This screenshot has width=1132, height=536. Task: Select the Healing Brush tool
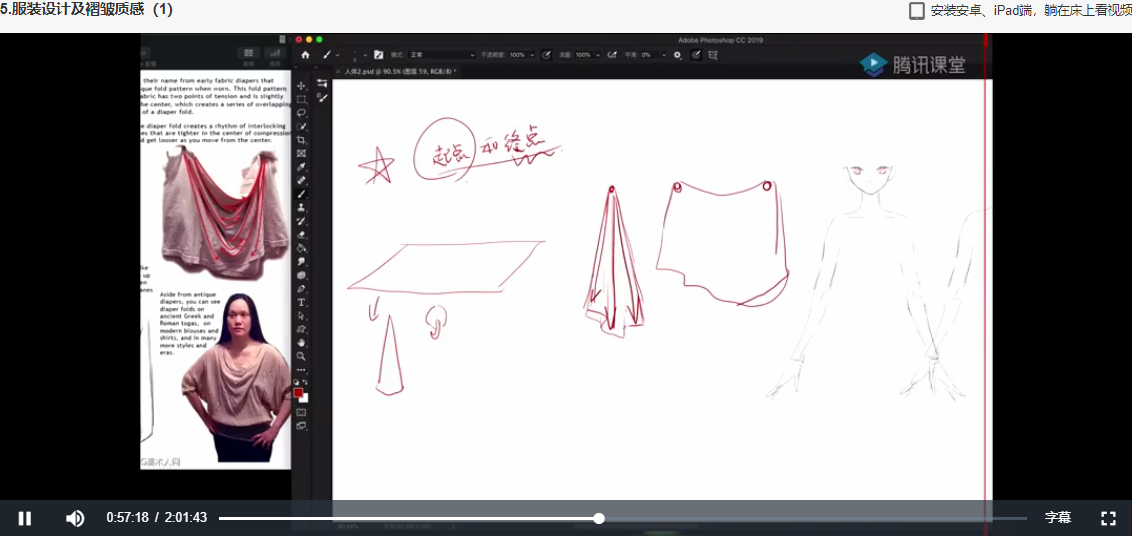(x=301, y=181)
